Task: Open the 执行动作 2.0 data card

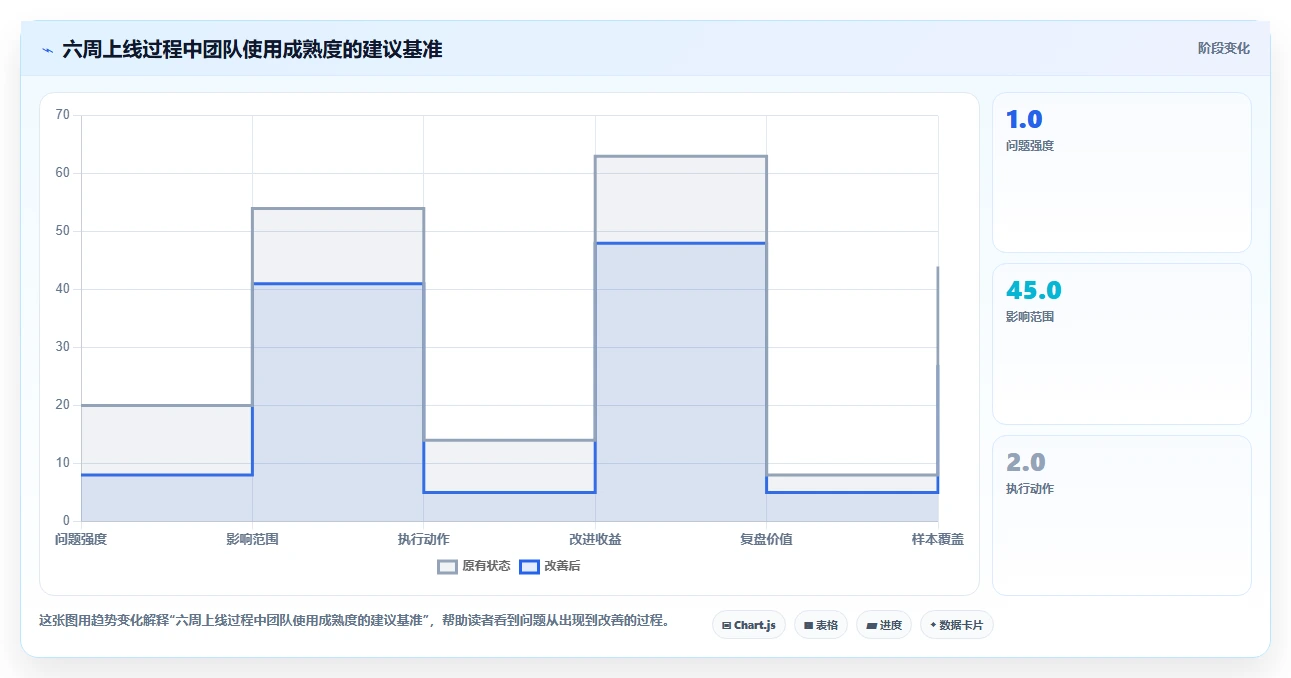Action: tap(1121, 515)
